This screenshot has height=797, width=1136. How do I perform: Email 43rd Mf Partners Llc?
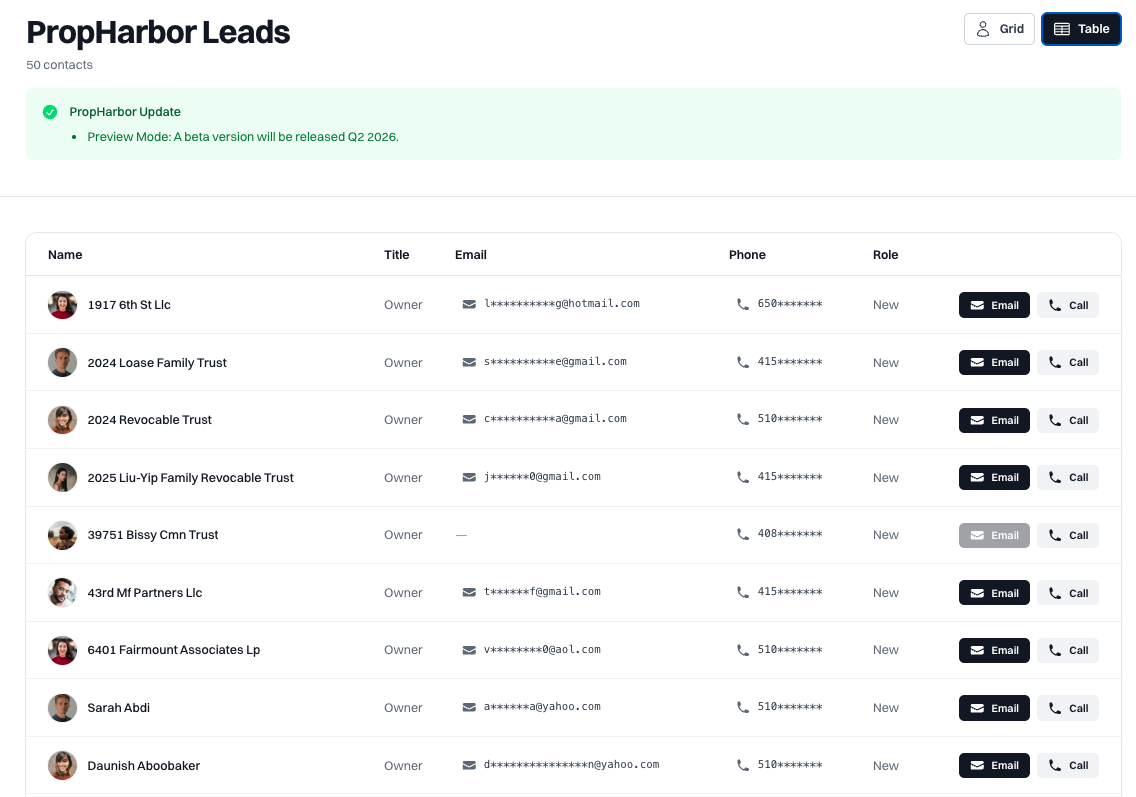tap(994, 593)
